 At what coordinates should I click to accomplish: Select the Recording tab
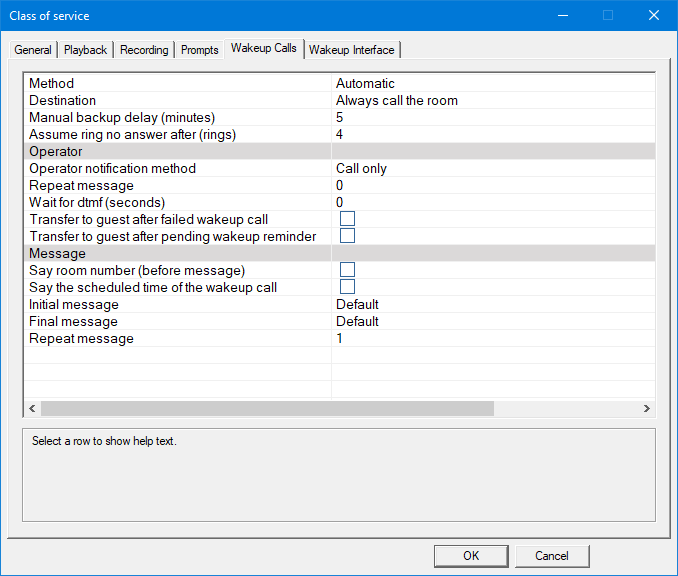coord(144,50)
